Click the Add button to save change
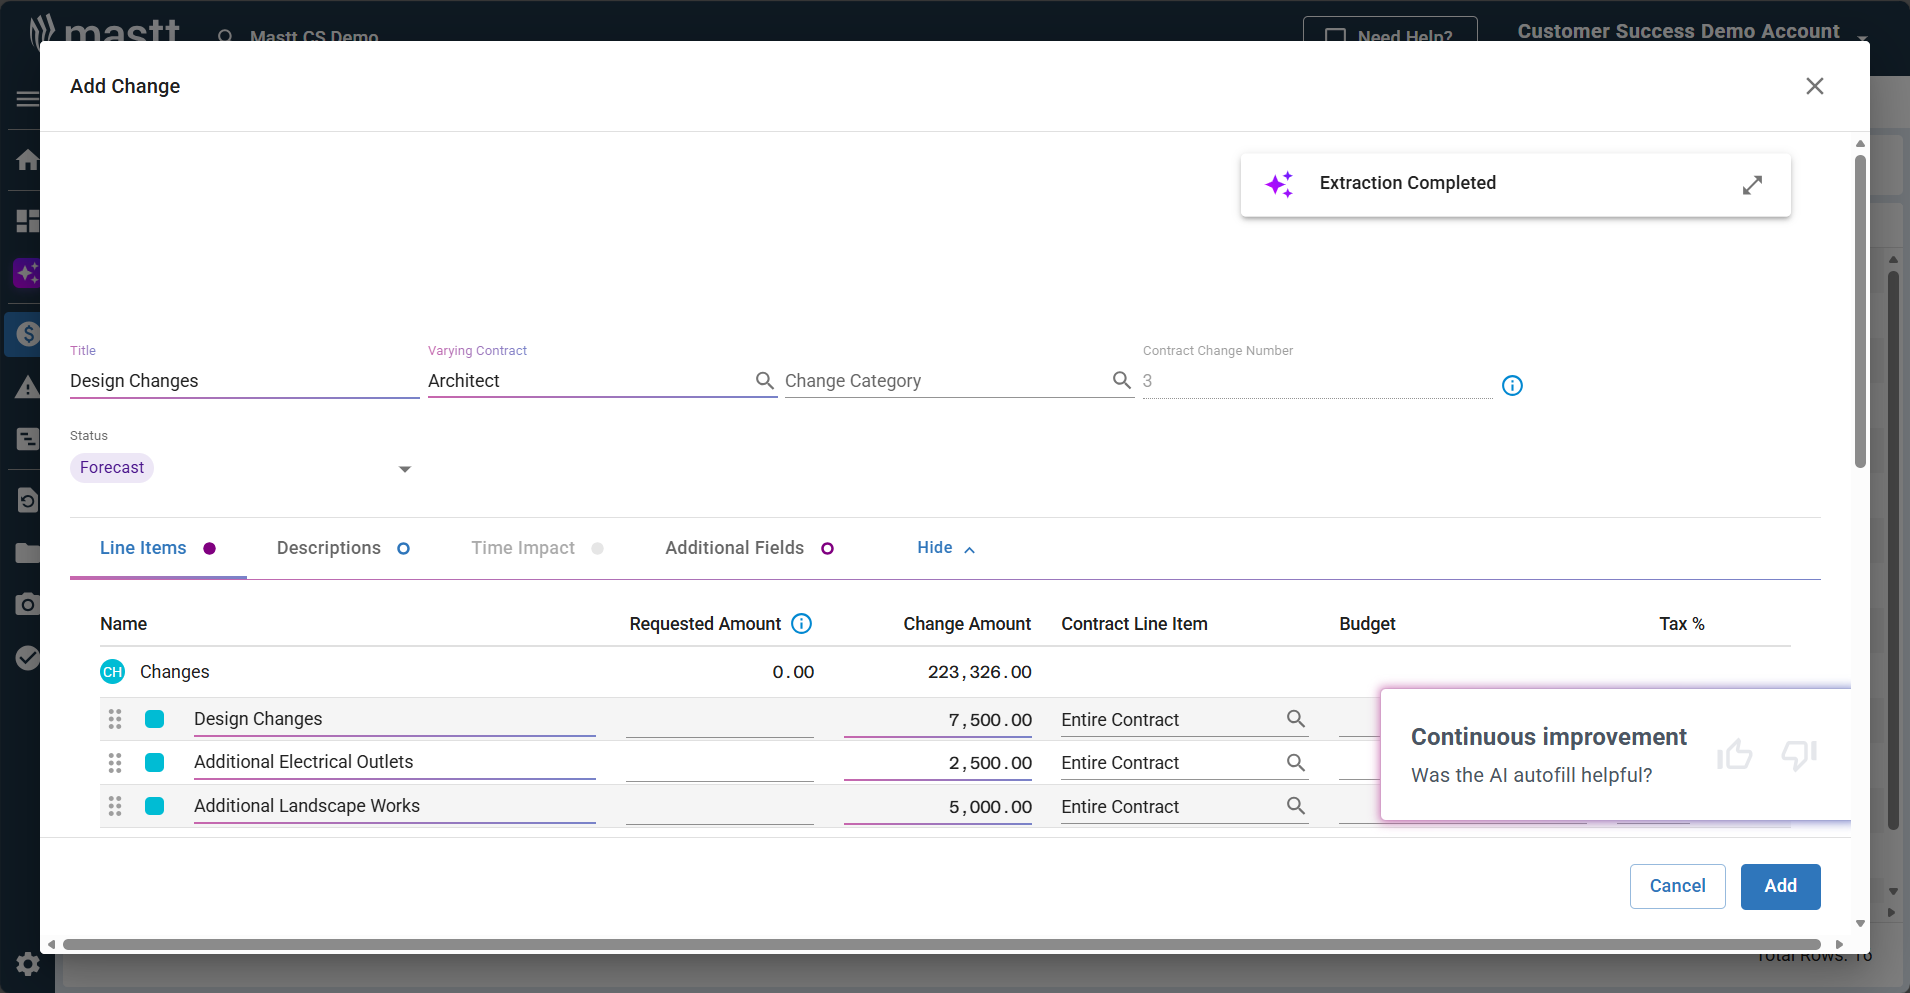Image resolution: width=1910 pixels, height=993 pixels. tap(1779, 886)
